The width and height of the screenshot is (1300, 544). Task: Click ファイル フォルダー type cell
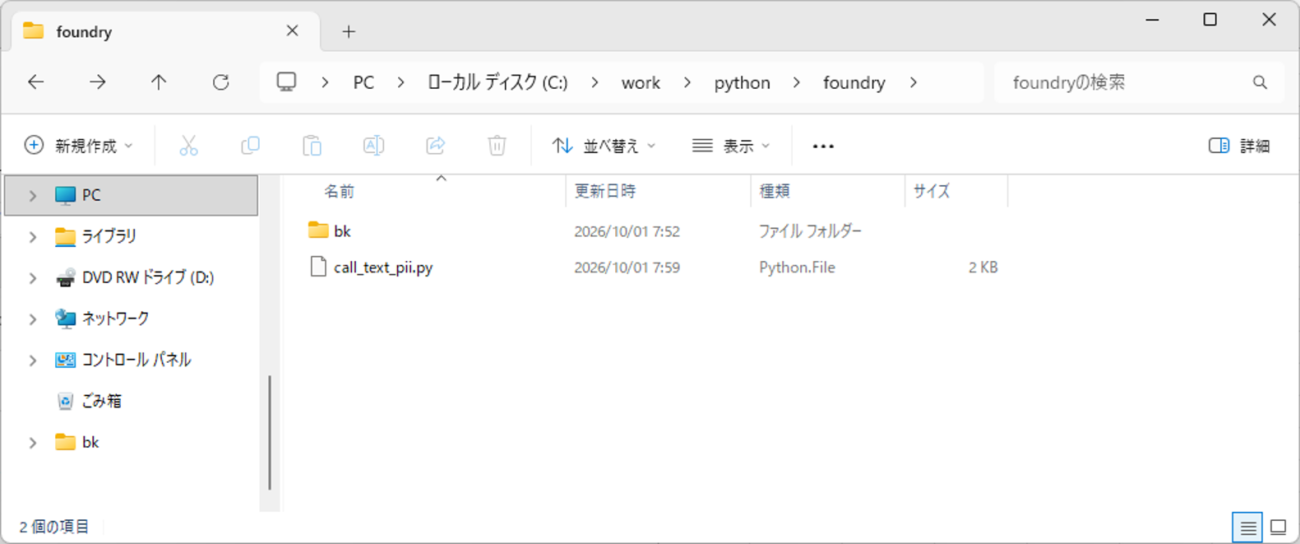(x=810, y=231)
